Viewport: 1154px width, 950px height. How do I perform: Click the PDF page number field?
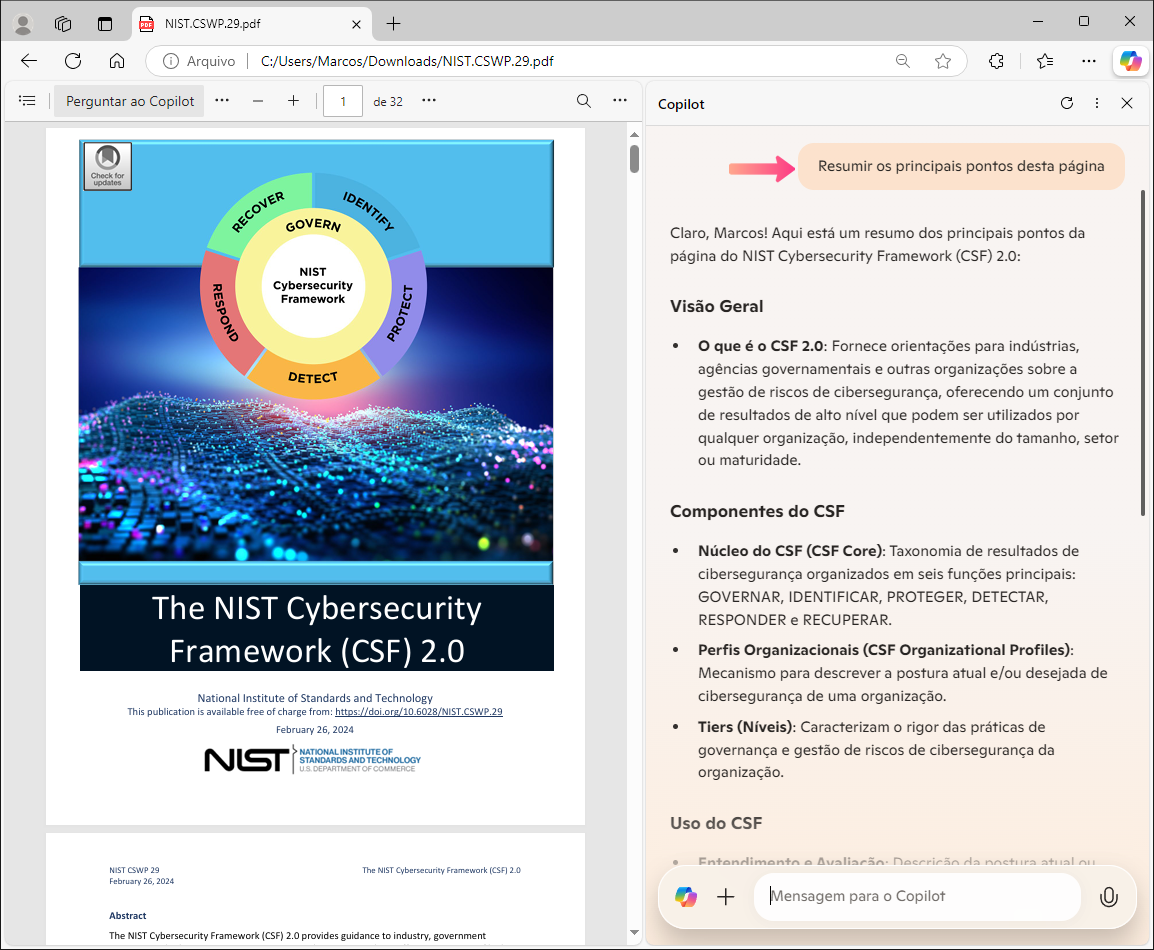pos(343,102)
